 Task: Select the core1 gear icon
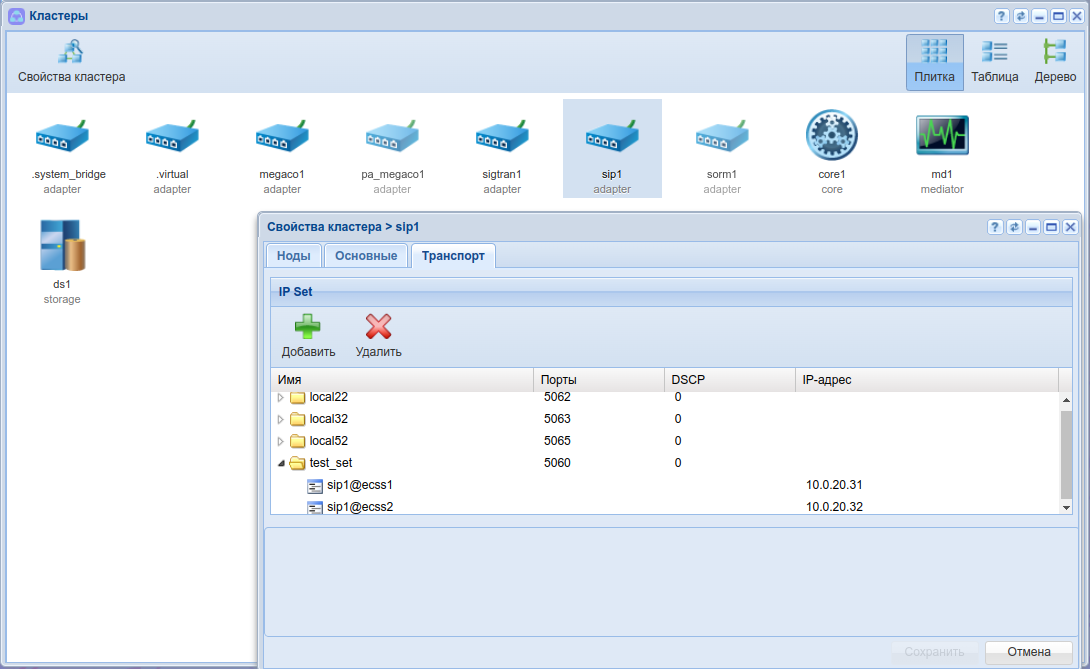831,136
